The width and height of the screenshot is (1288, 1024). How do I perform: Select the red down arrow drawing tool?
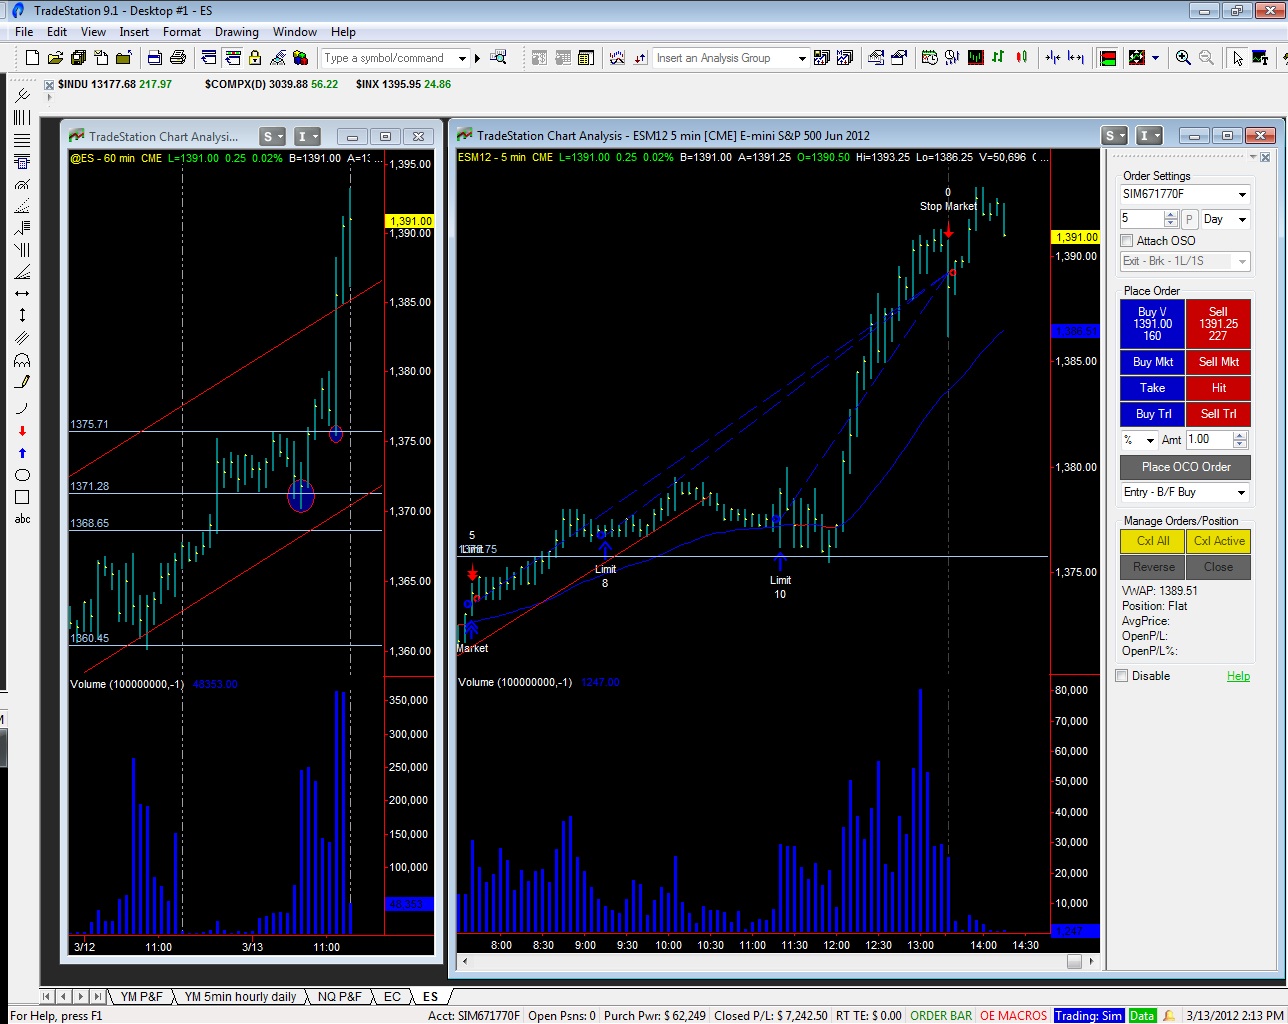coord(22,431)
